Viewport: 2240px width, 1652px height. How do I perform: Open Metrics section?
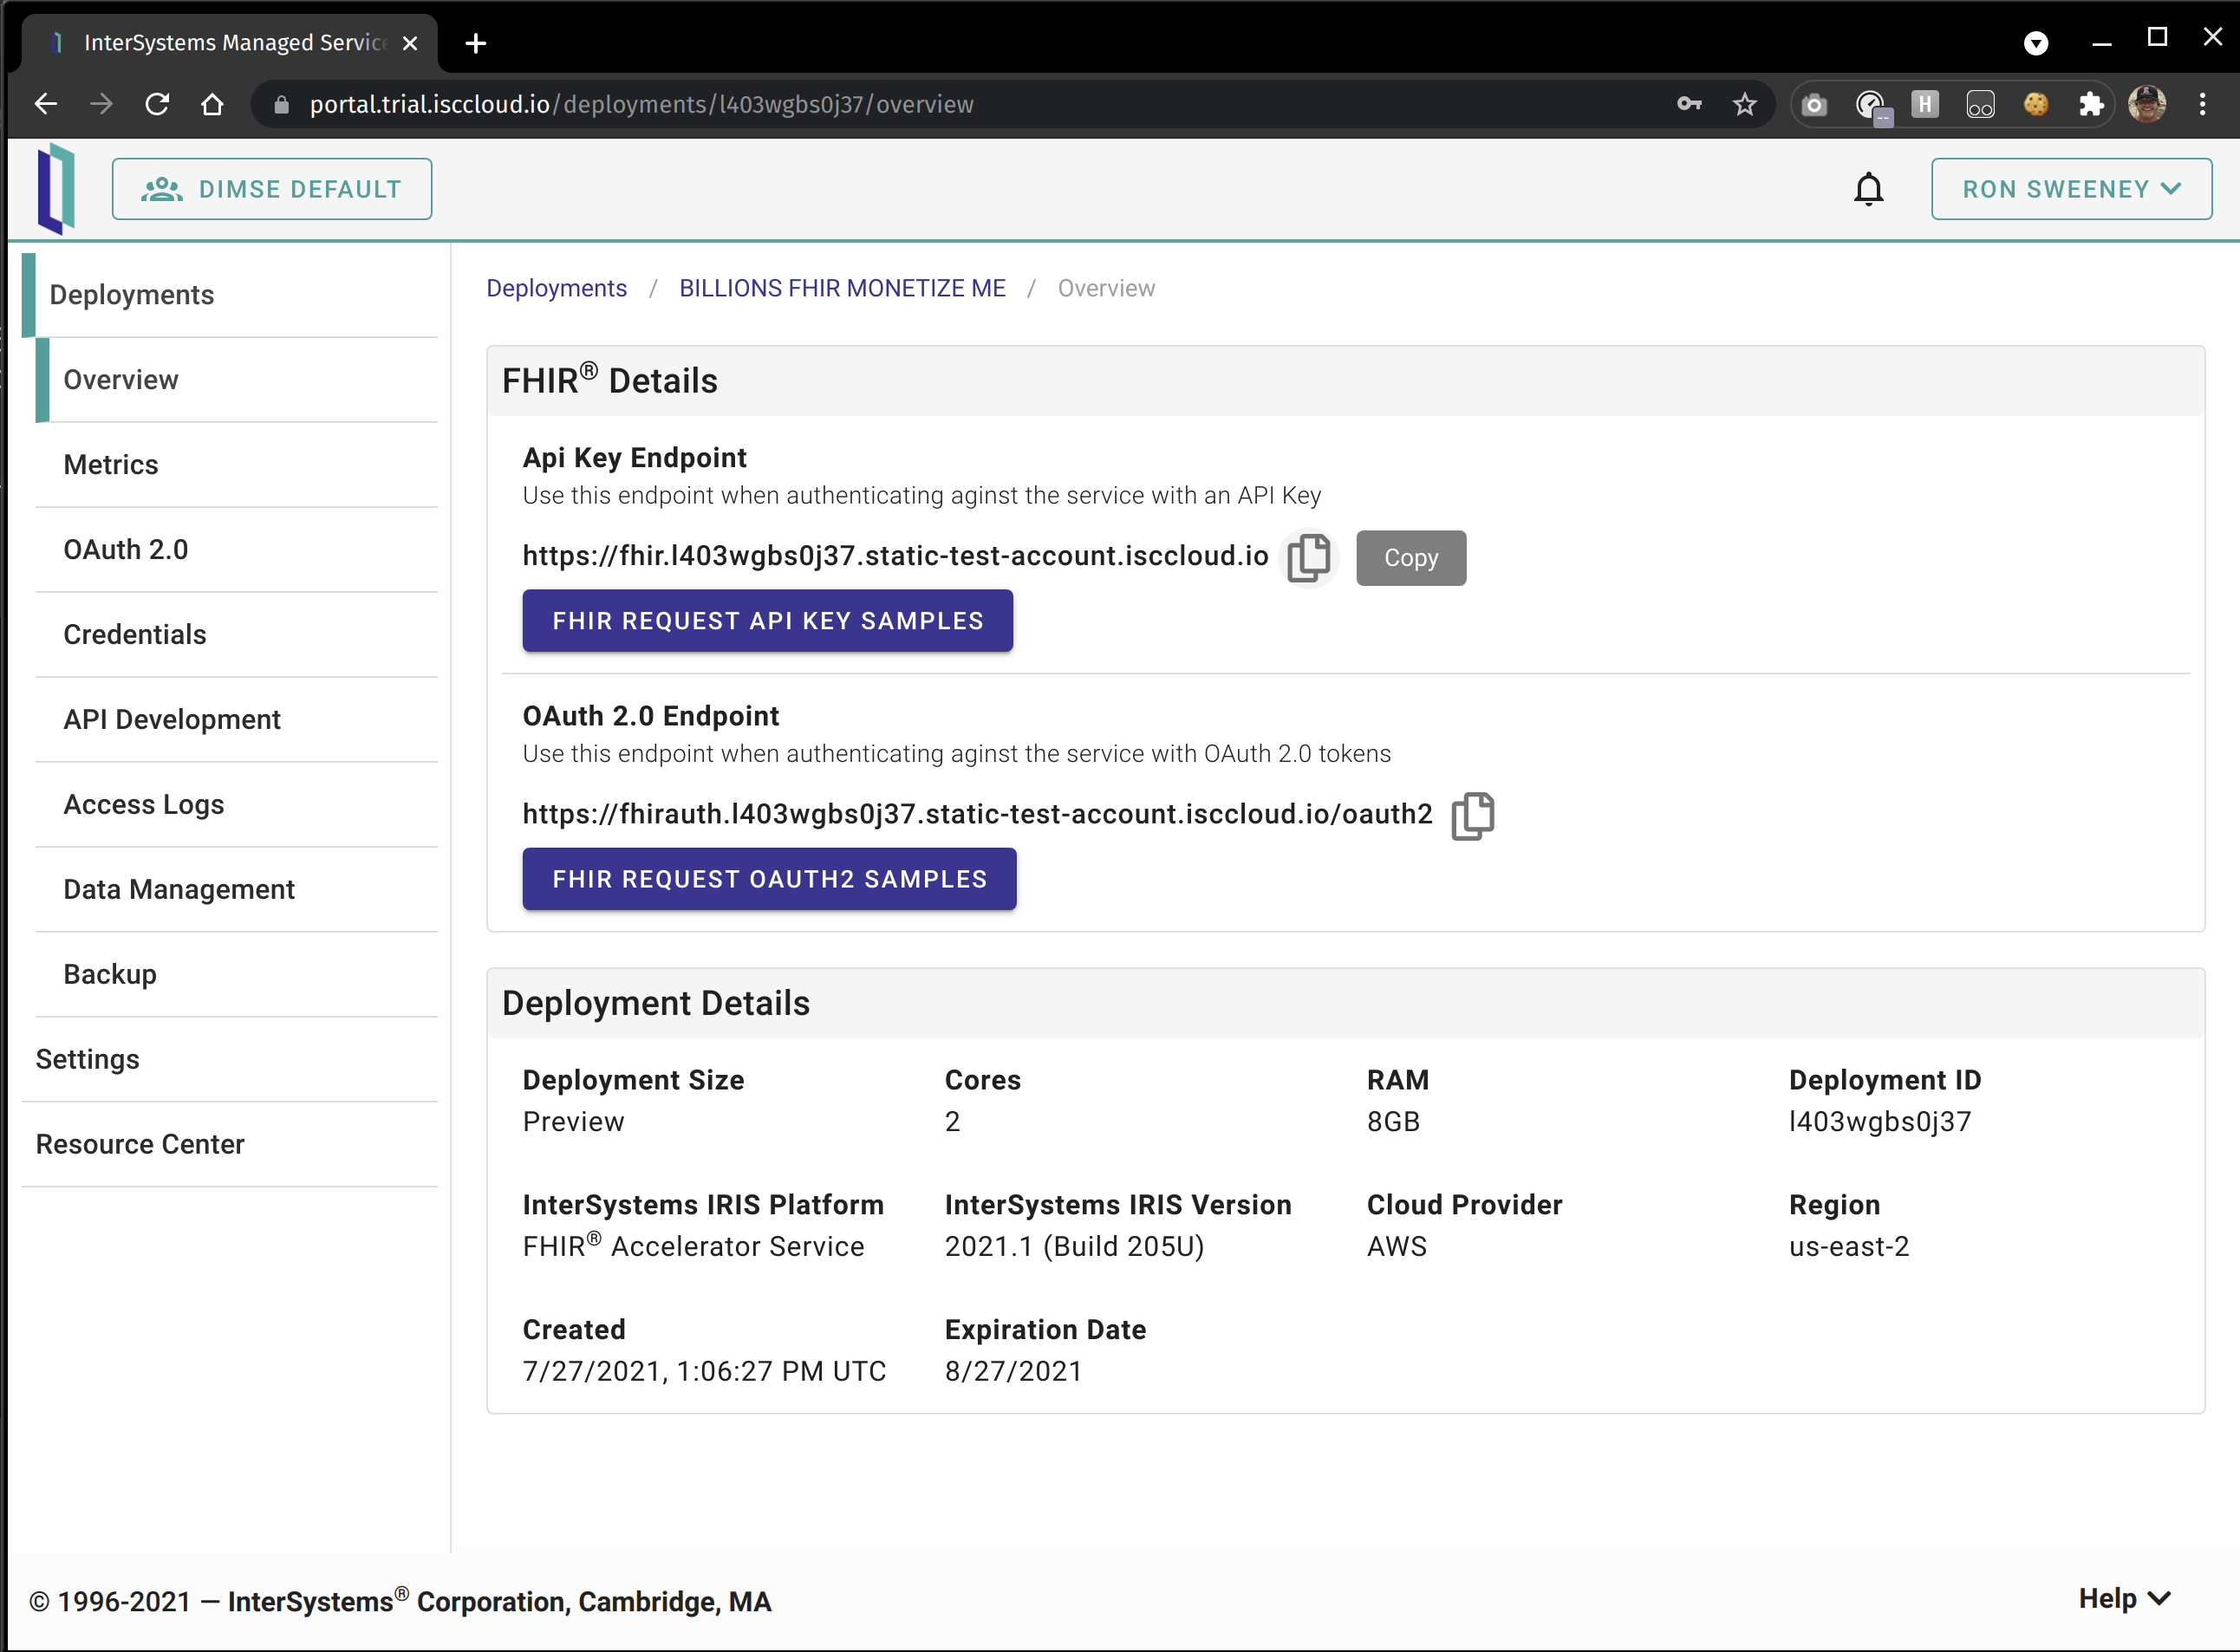coord(237,465)
